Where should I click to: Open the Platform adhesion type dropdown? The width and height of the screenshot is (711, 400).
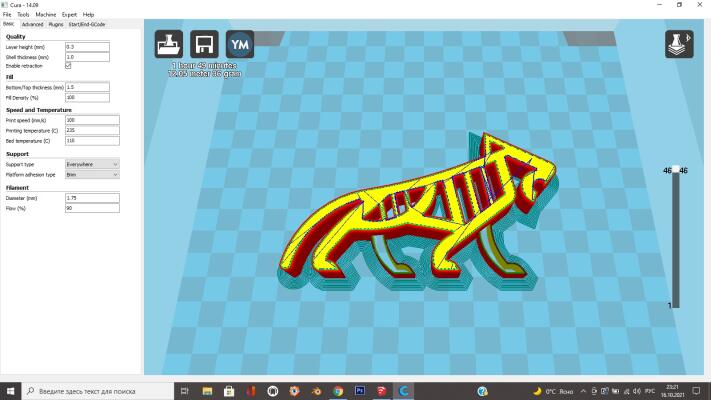92,175
